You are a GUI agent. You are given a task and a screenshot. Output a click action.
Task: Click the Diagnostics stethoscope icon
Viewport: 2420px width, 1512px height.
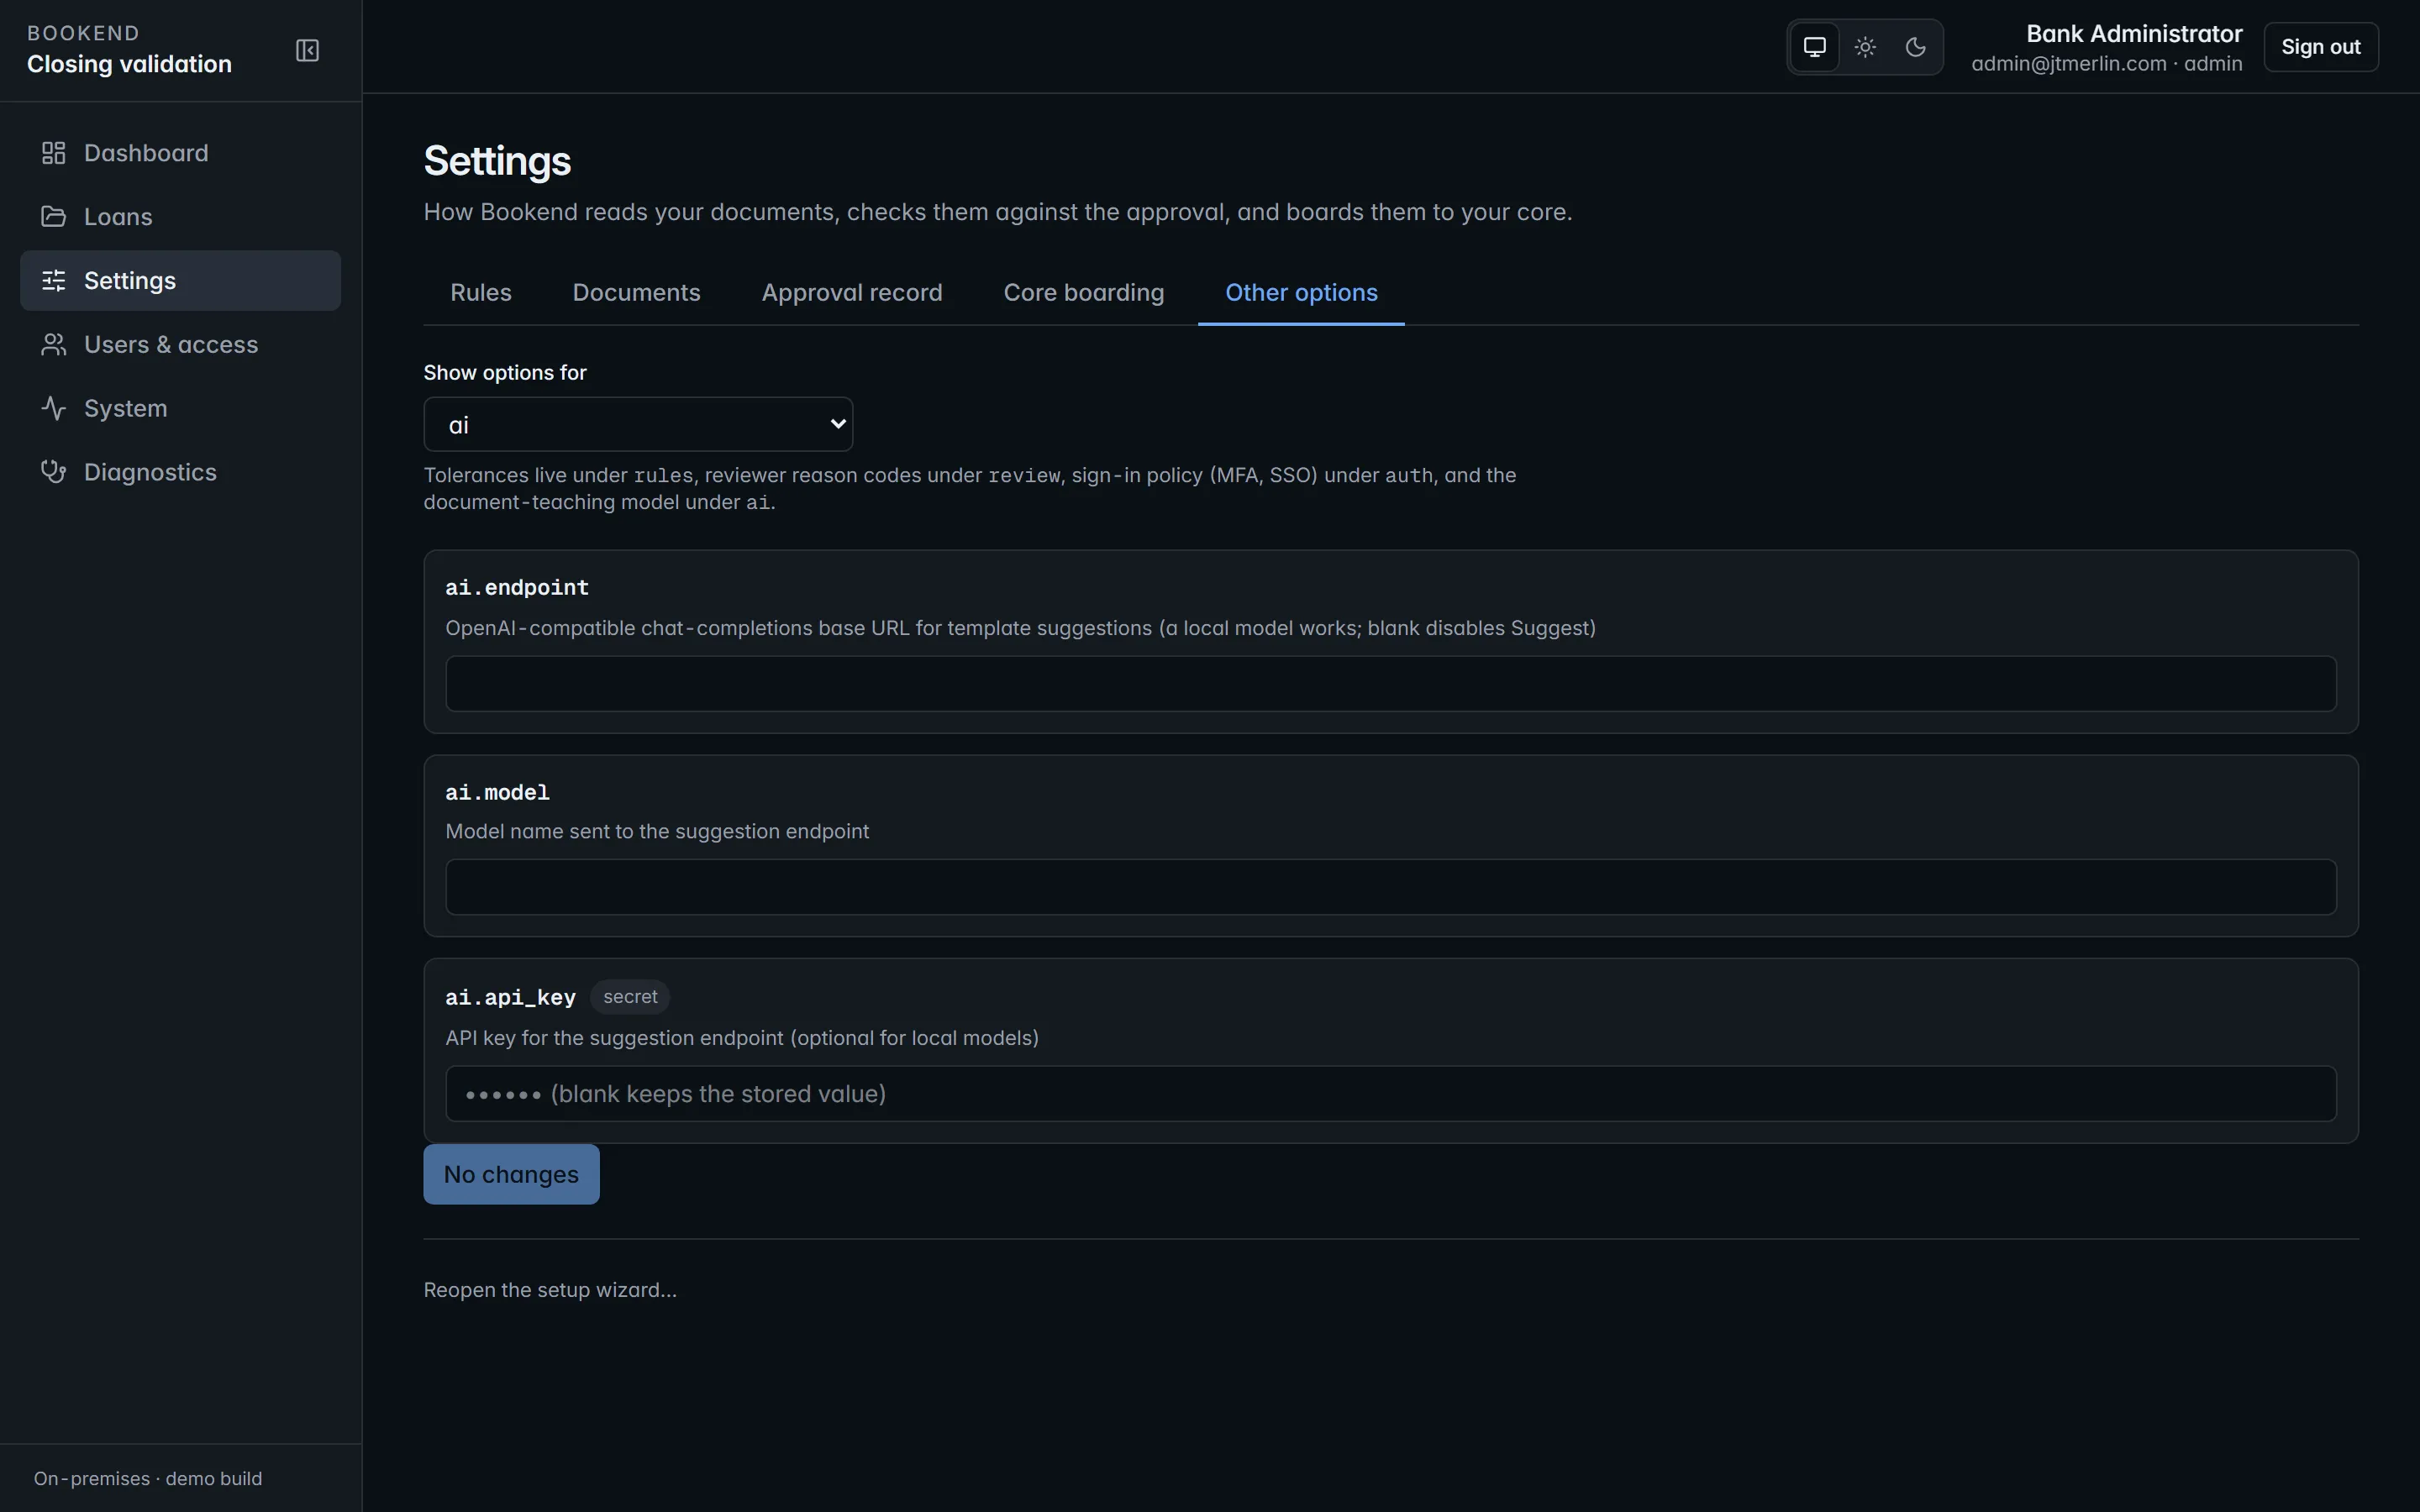click(53, 472)
